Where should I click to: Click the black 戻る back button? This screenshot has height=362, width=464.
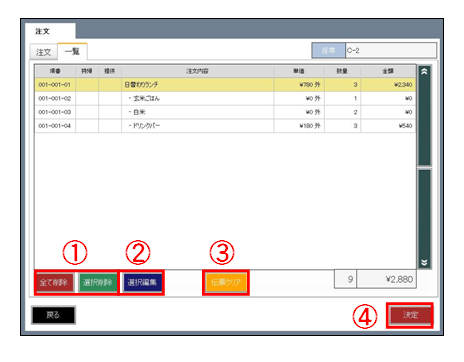(53, 315)
